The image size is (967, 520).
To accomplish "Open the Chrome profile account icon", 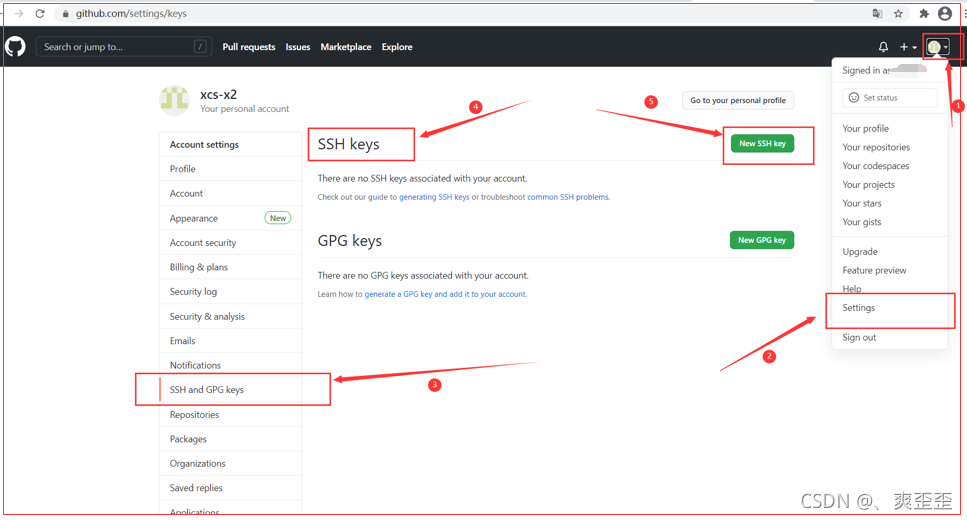I will [x=944, y=14].
